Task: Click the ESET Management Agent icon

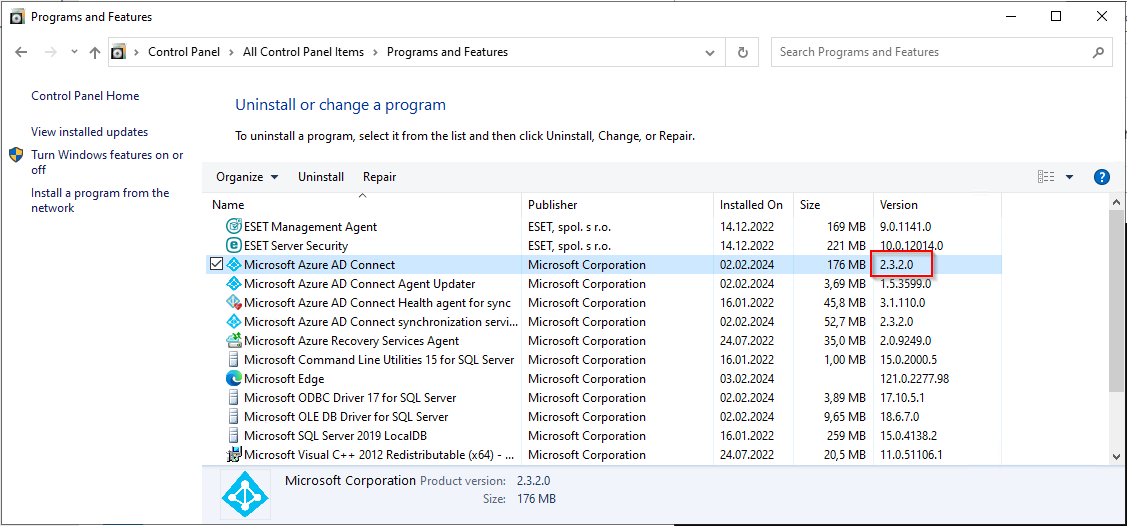Action: point(234,226)
